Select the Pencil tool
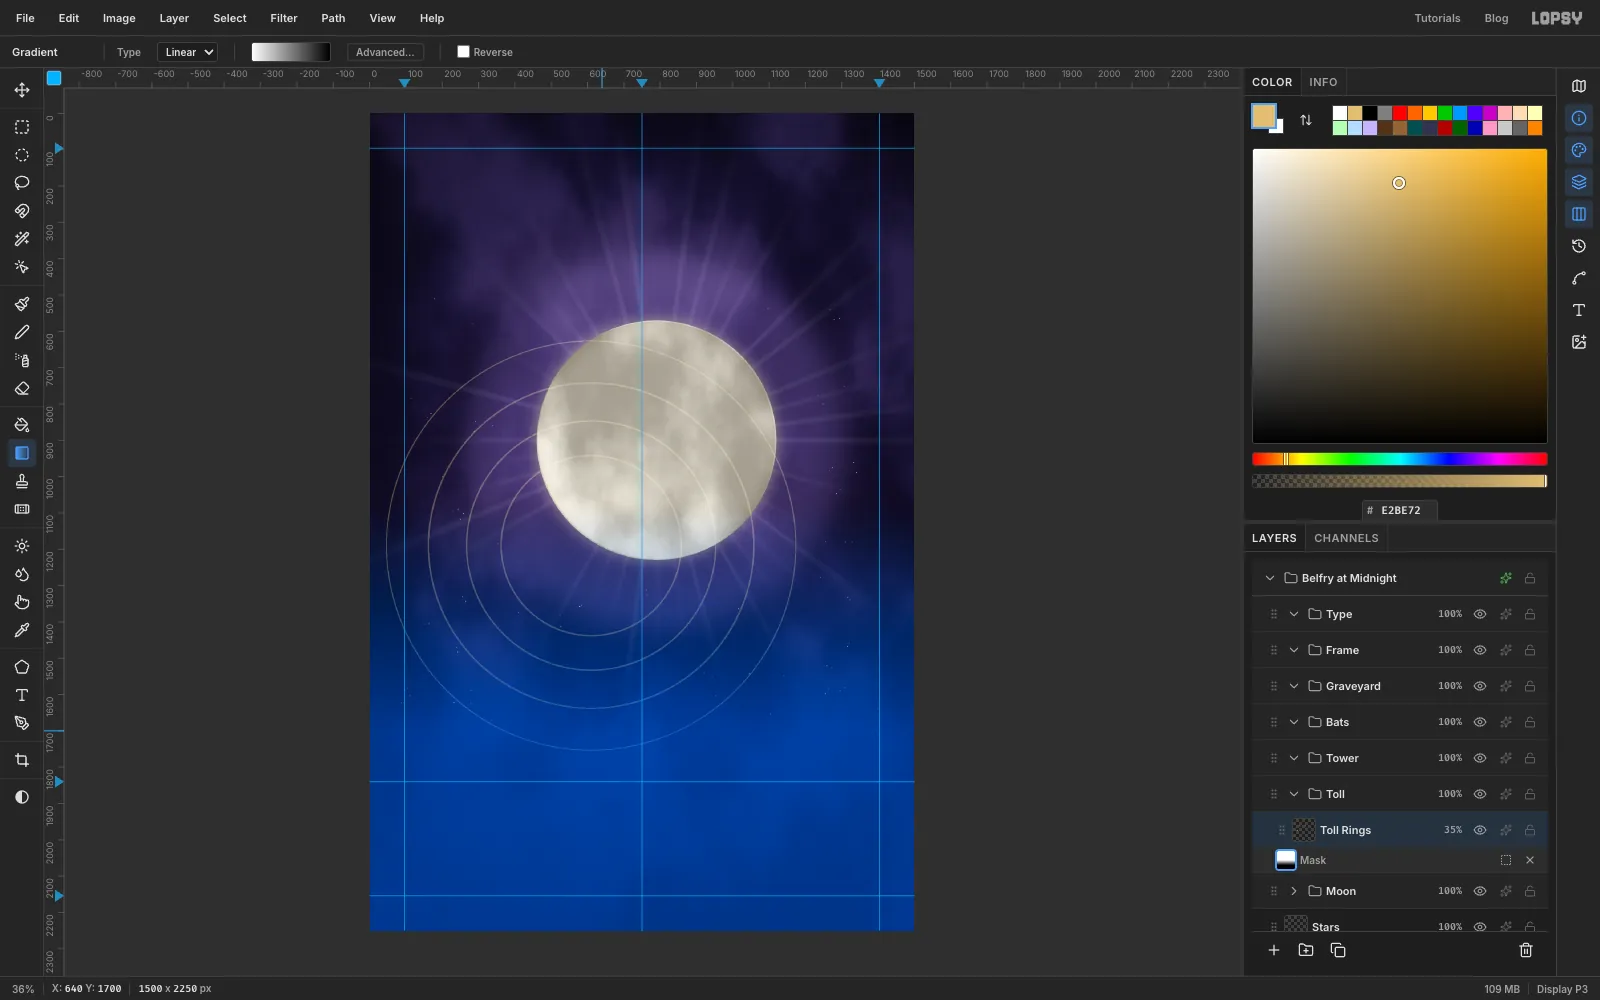Image resolution: width=1600 pixels, height=1000 pixels. click(22, 332)
